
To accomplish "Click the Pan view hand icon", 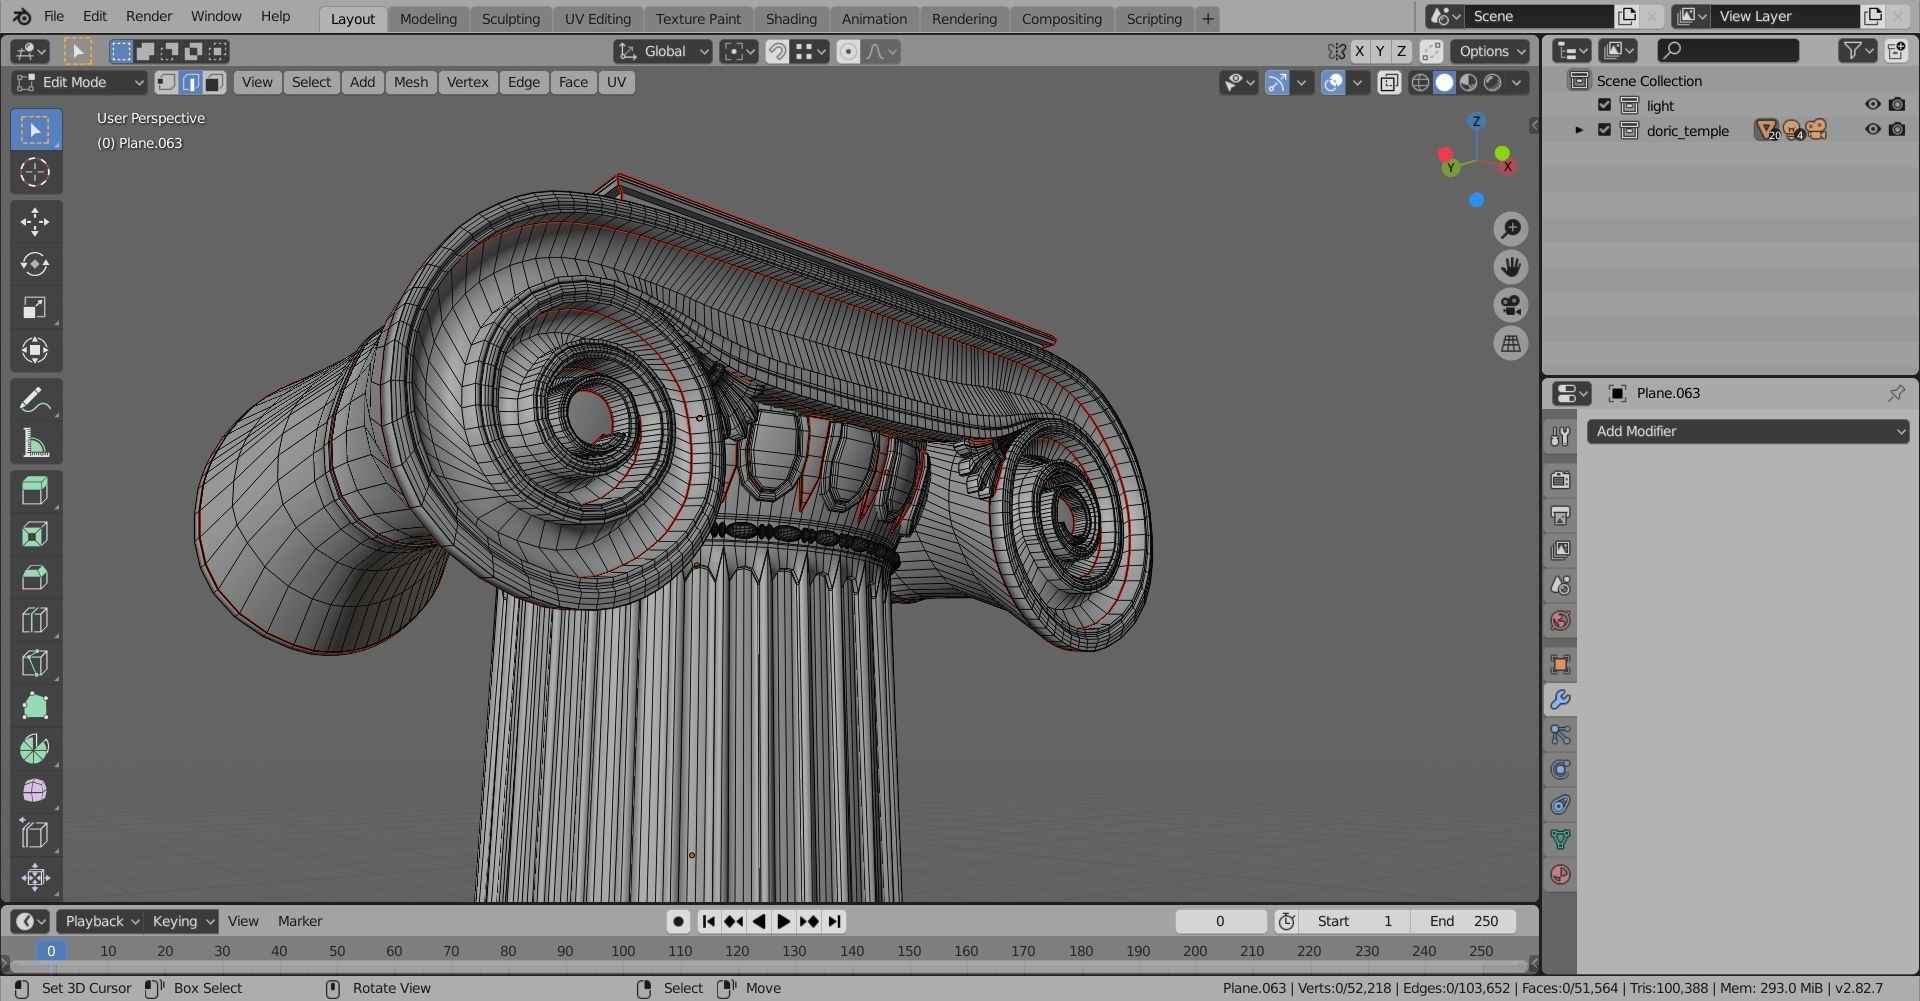I will point(1511,267).
